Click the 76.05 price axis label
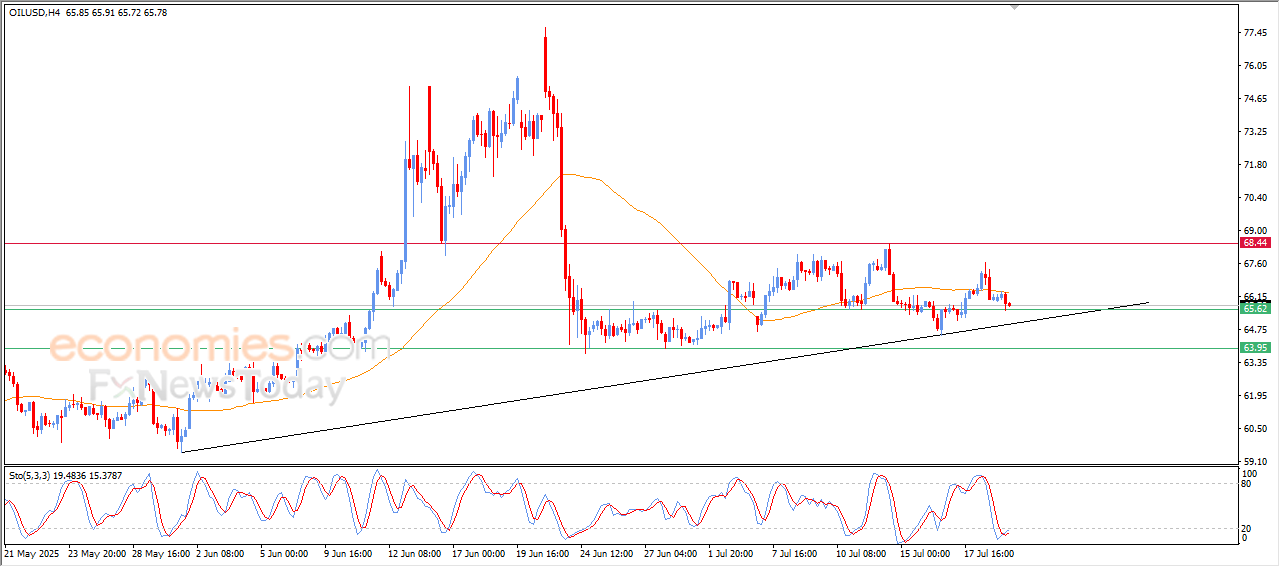1280x567 pixels. coord(1256,66)
